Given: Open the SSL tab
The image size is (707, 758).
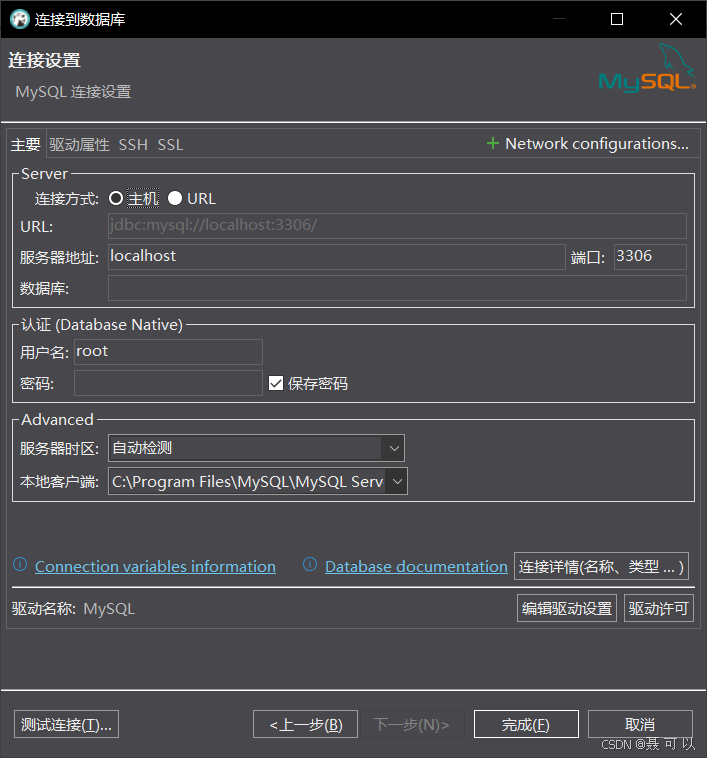Looking at the screenshot, I should (x=170, y=145).
